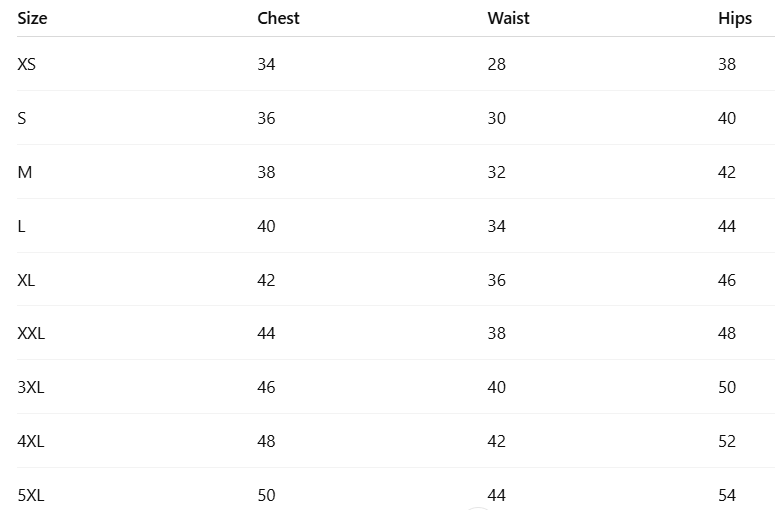Click the Hips column header
This screenshot has height=510, width=775.
pos(735,19)
